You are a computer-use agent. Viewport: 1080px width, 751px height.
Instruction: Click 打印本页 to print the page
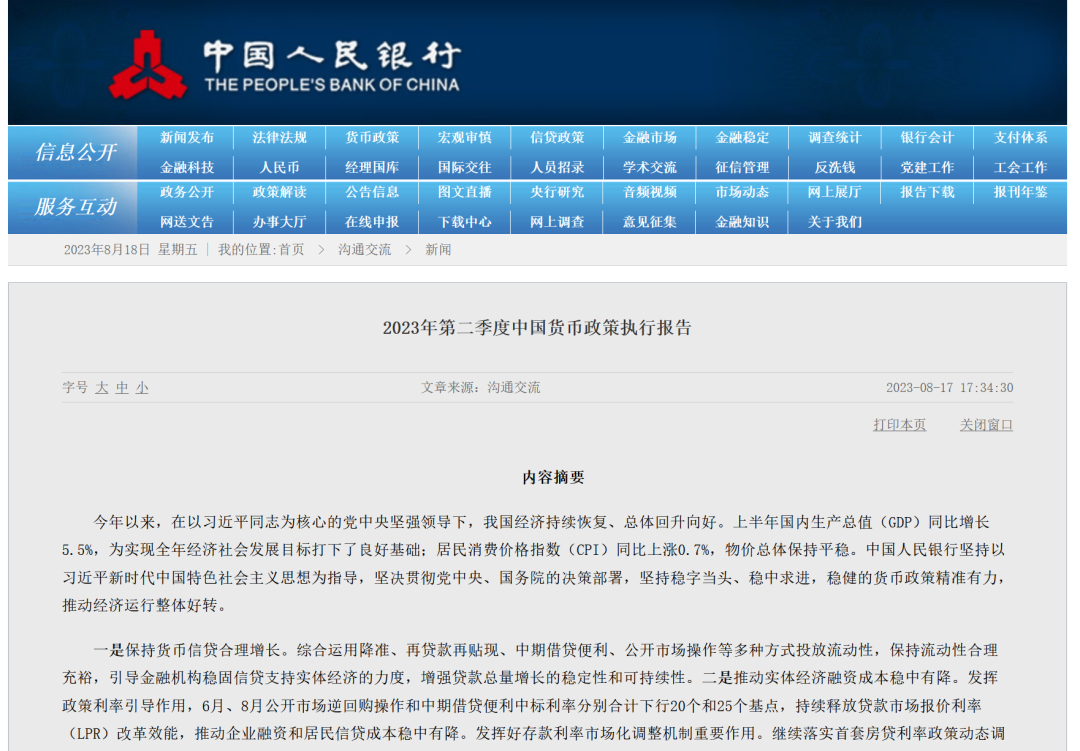coord(899,425)
